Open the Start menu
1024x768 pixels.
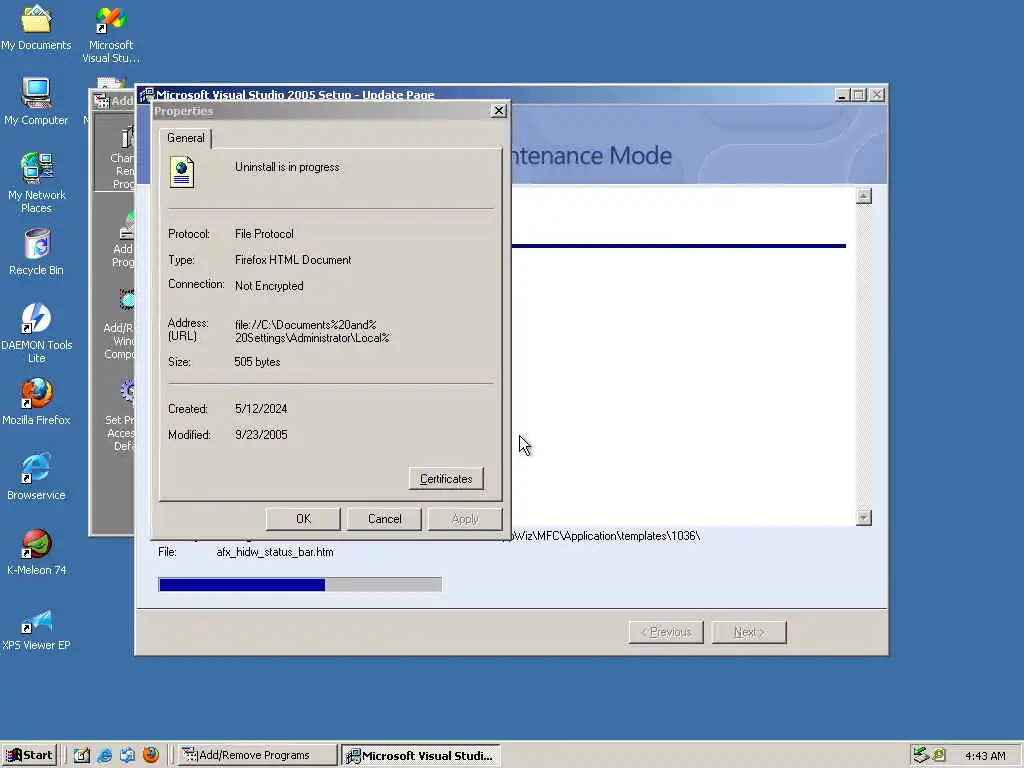coord(29,755)
